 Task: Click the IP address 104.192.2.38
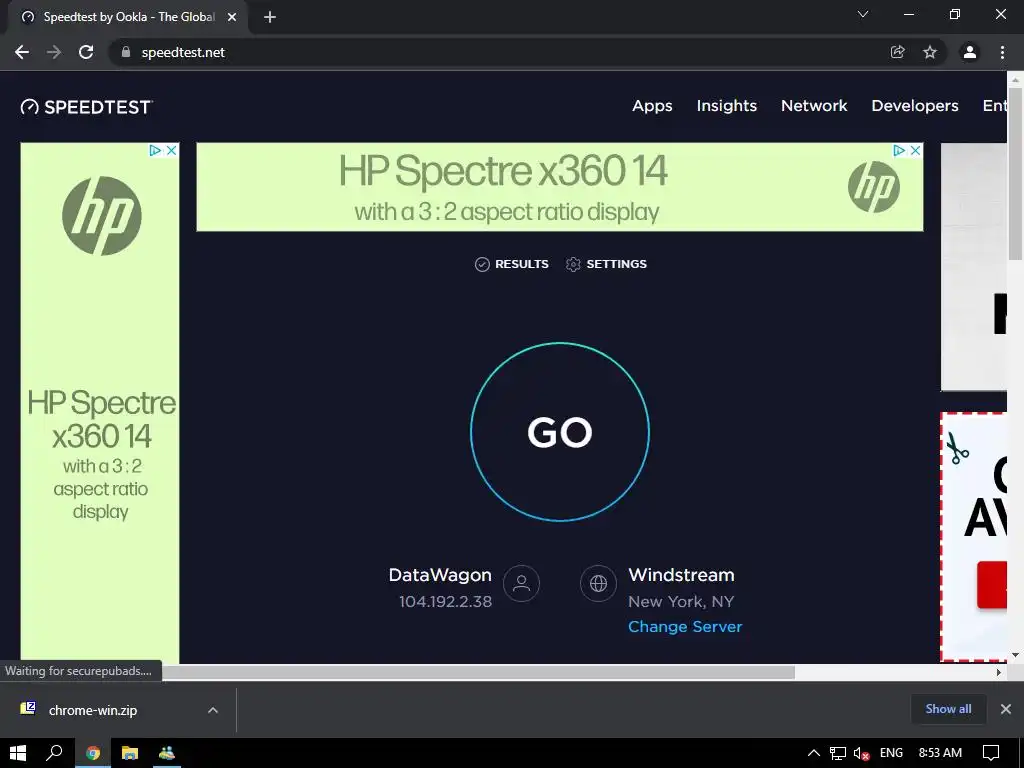[x=445, y=601]
